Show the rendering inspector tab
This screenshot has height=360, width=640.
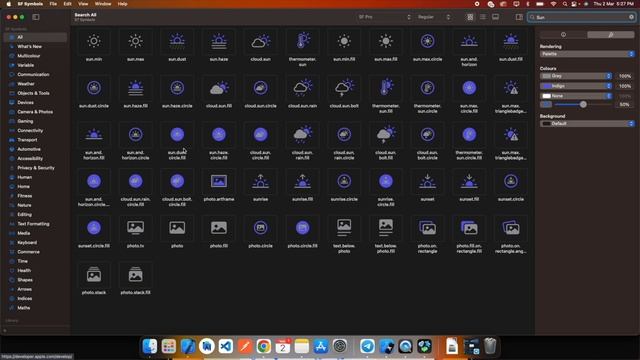pos(611,35)
